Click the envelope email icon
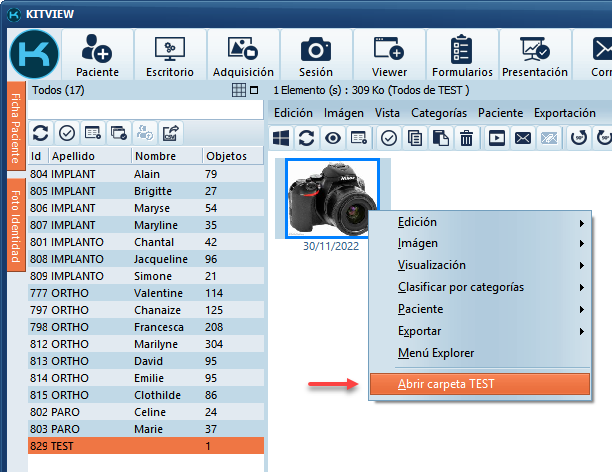Image resolution: width=612 pixels, height=472 pixels. [x=522, y=138]
